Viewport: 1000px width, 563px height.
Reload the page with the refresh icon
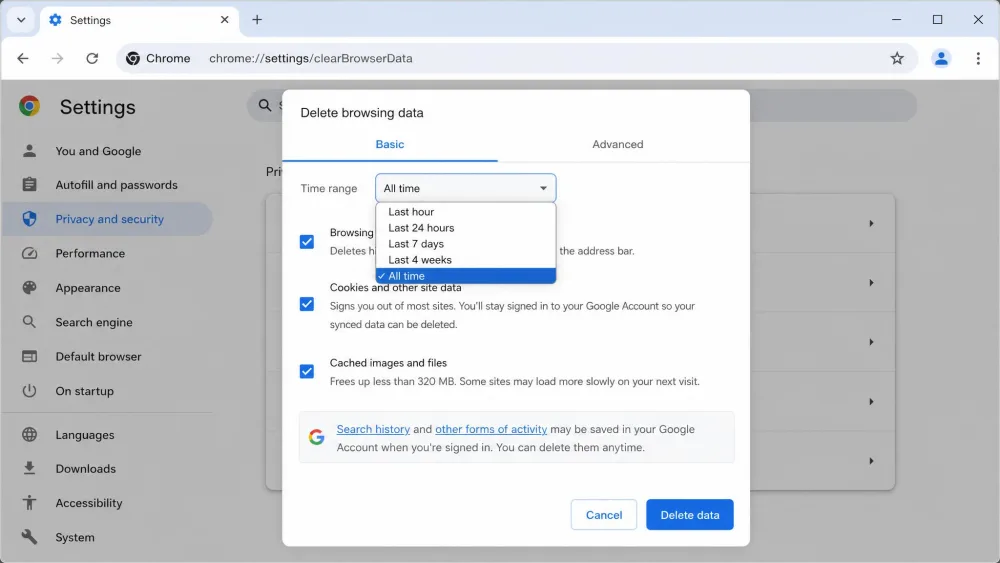(x=92, y=59)
